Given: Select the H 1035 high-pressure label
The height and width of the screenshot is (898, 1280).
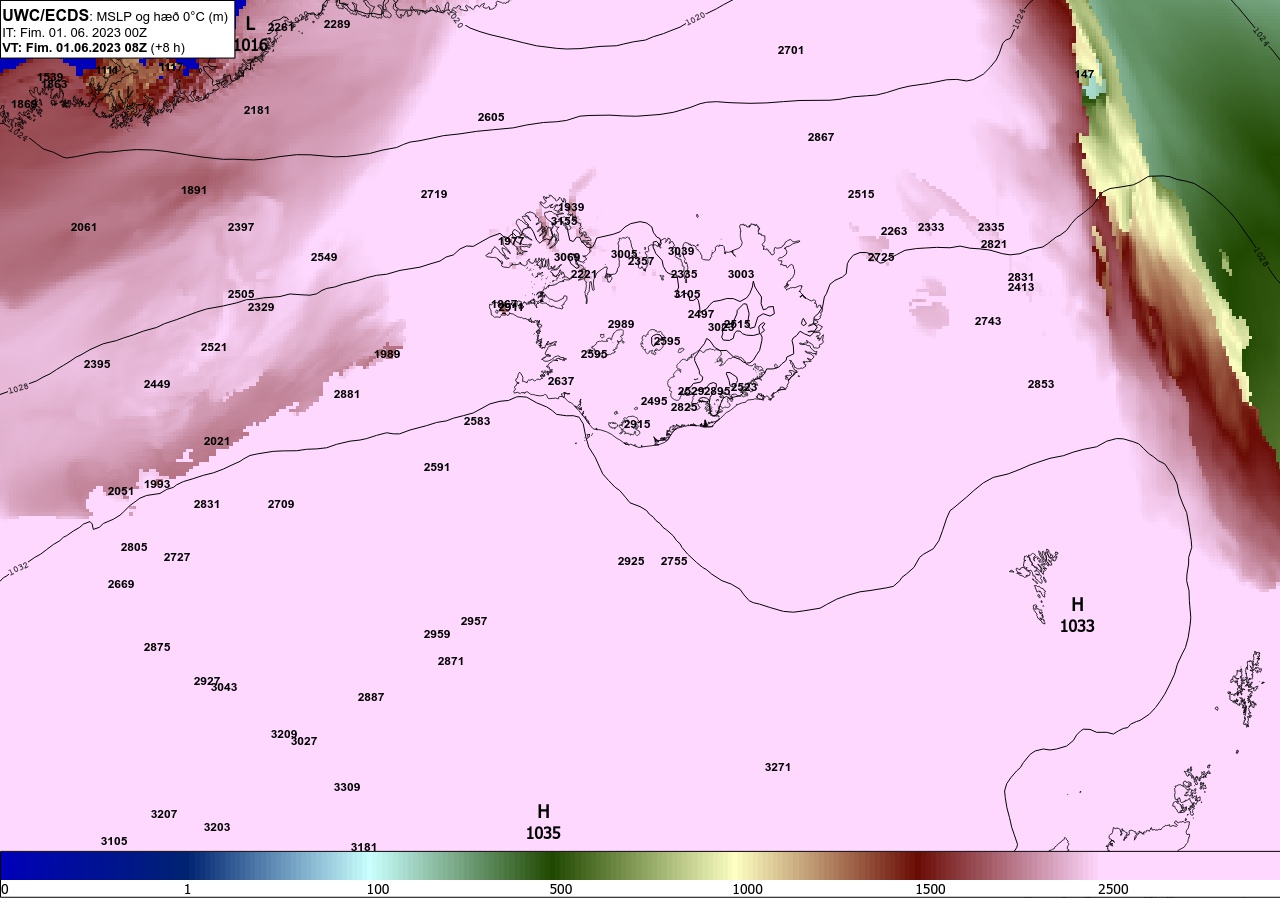Looking at the screenshot, I should tap(543, 822).
